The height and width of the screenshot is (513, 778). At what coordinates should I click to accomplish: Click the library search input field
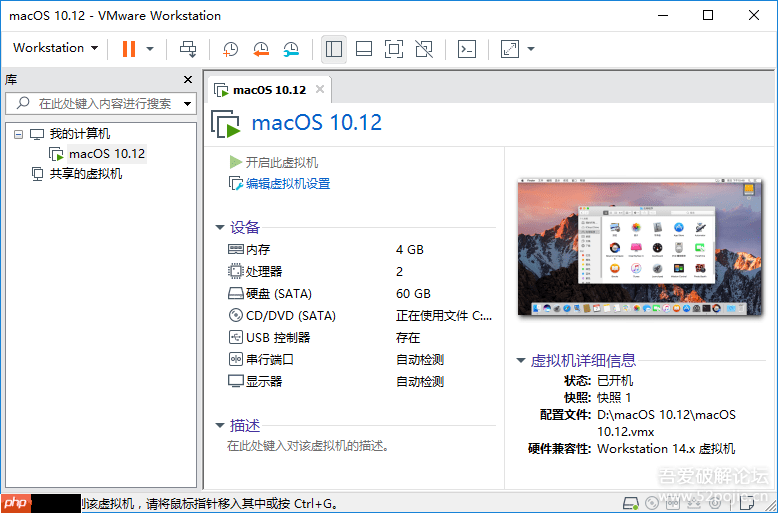(102, 103)
